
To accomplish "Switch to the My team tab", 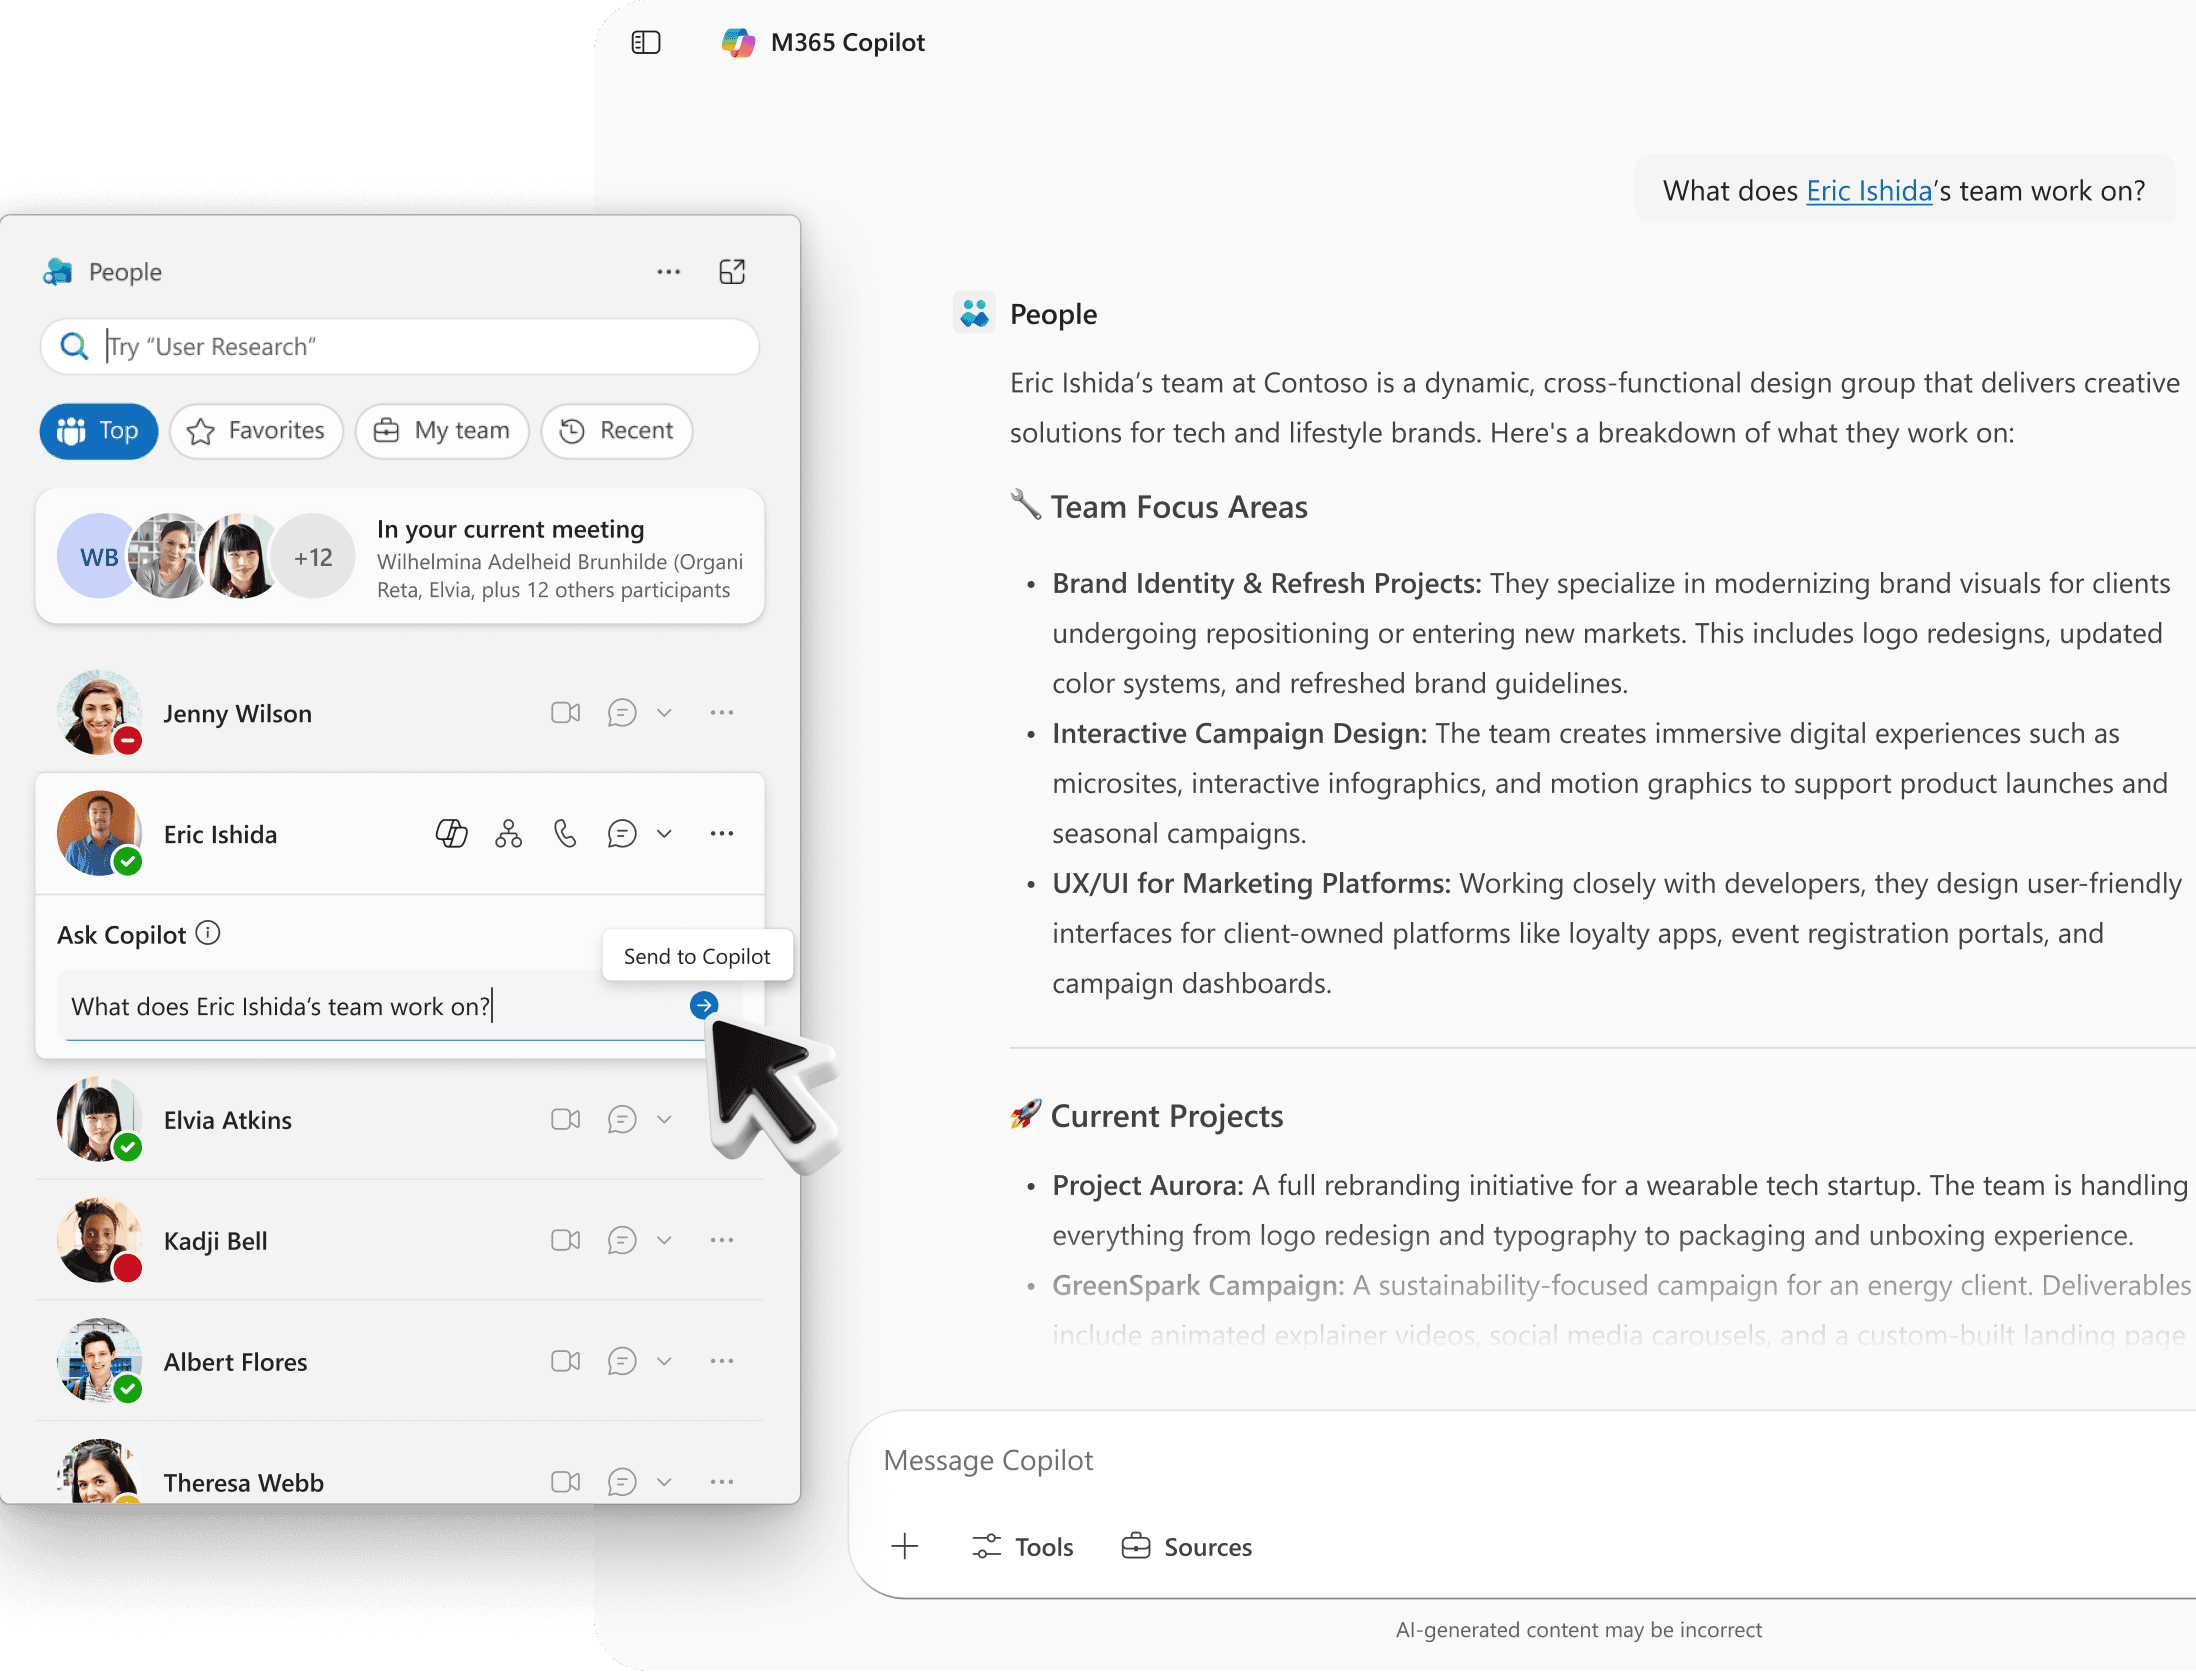I will pyautogui.click(x=442, y=431).
